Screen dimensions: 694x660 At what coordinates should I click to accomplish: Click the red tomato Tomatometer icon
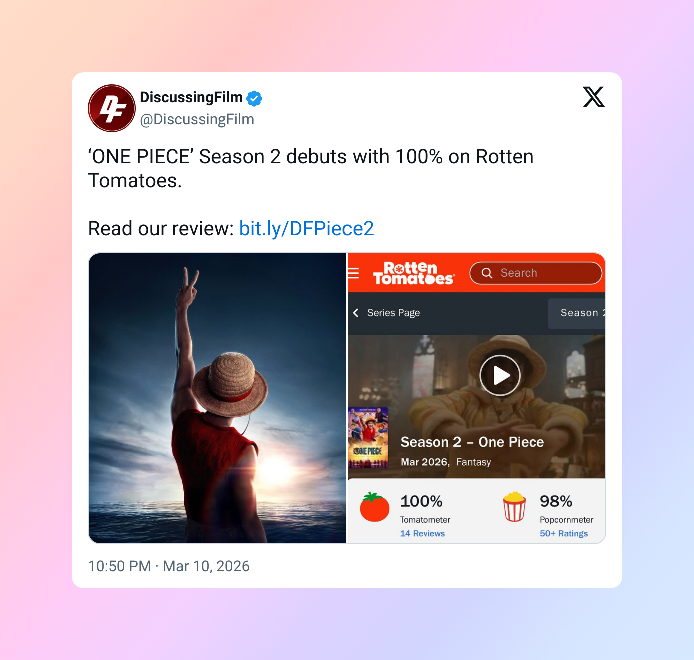click(374, 507)
